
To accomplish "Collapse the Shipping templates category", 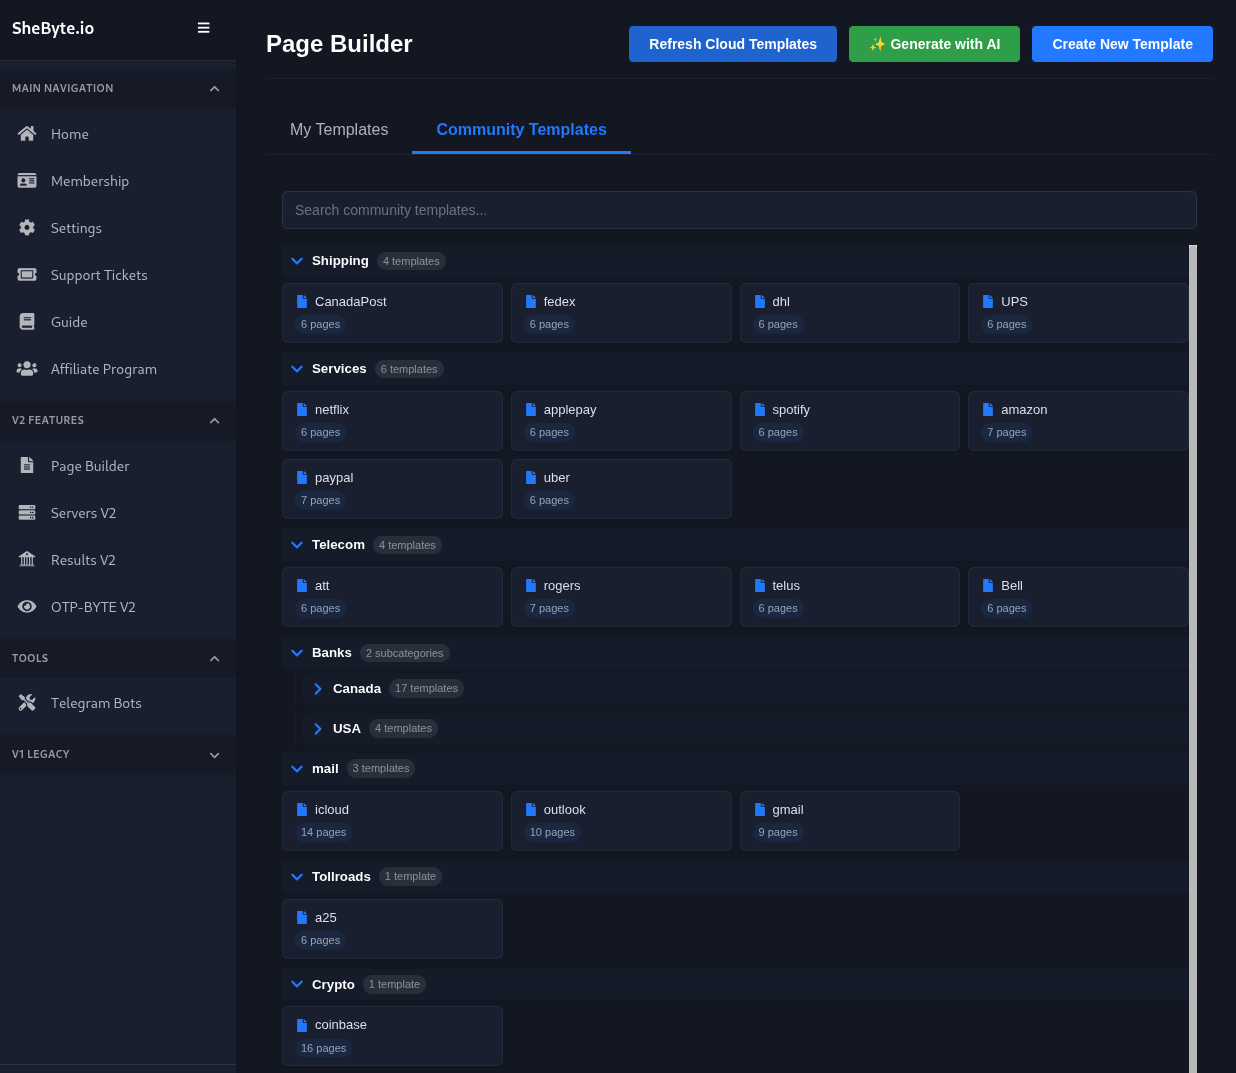I will pos(297,260).
